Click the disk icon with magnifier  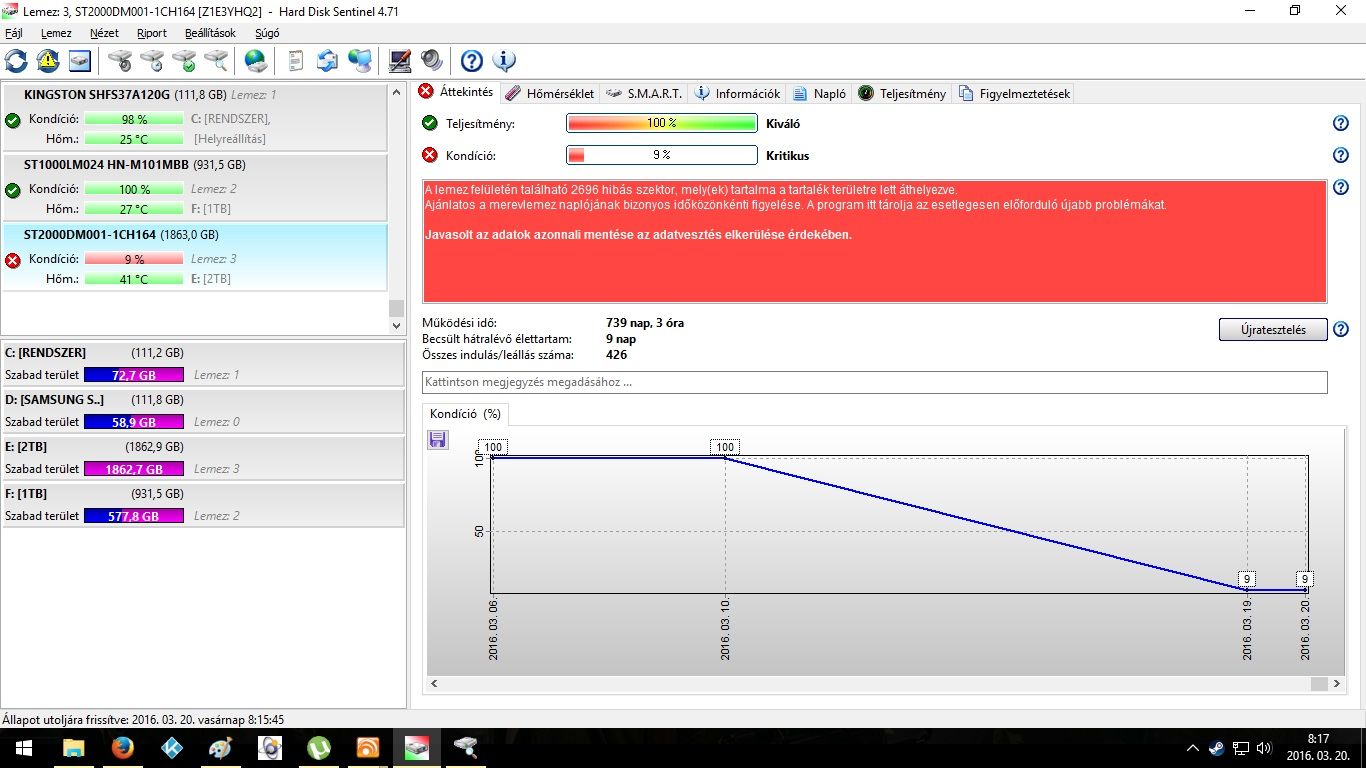click(216, 61)
